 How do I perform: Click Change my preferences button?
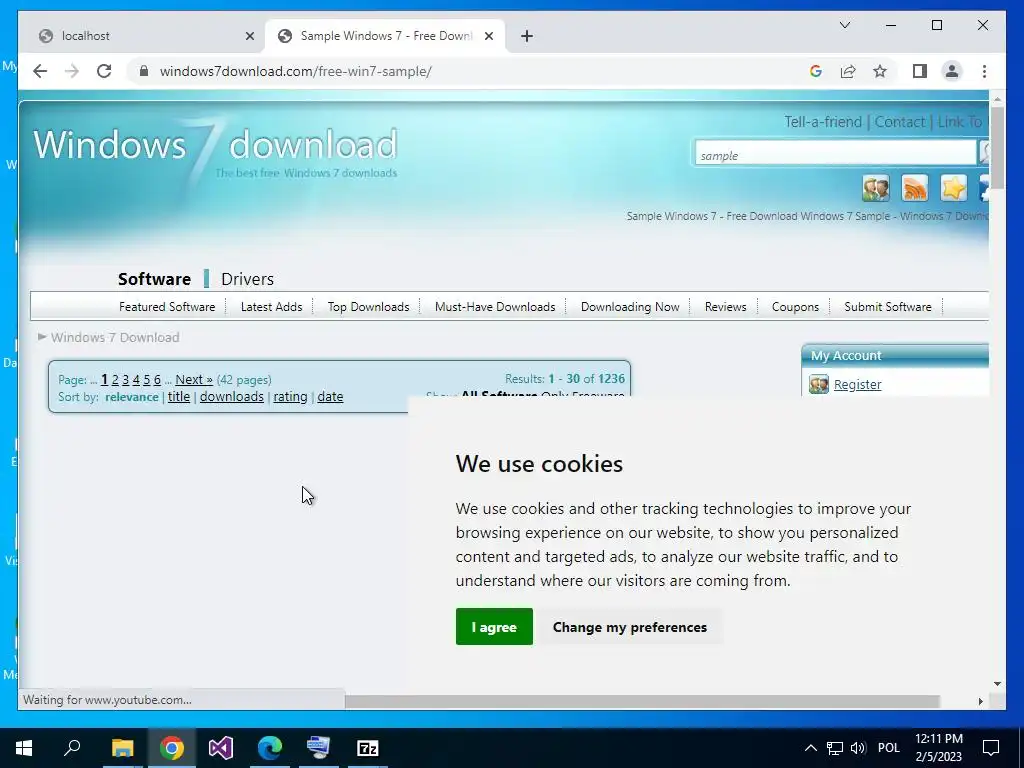(630, 626)
